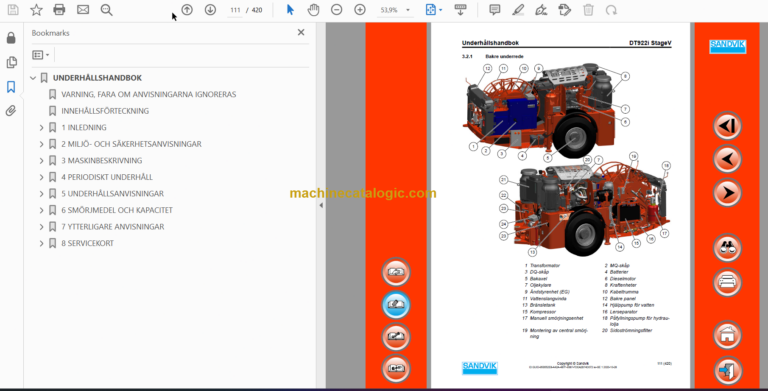Open 1 INLEDNING bookmark text
Viewport: 768px width, 391px height.
click(x=84, y=127)
